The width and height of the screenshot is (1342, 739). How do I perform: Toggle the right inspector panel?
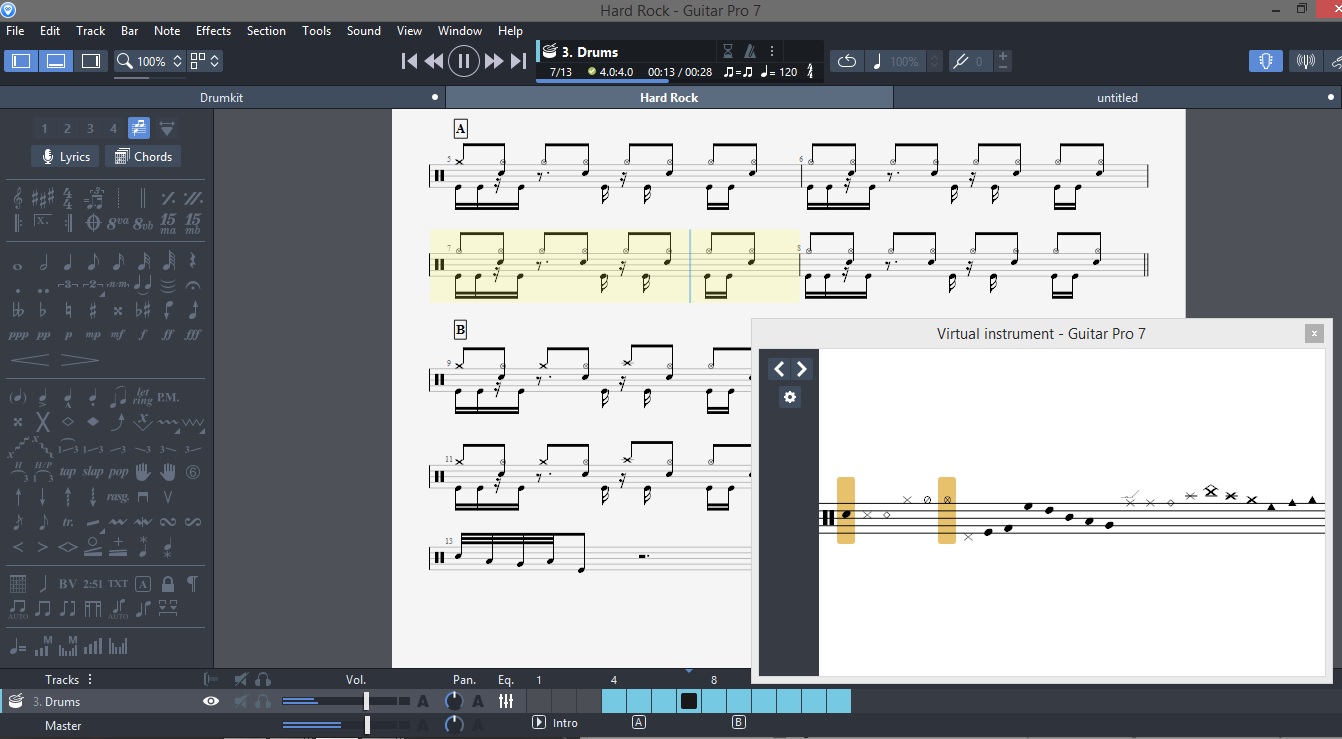click(x=91, y=61)
